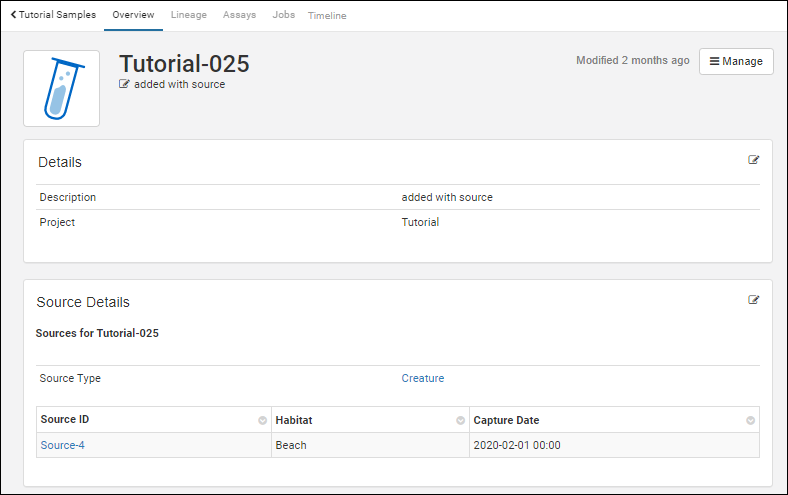Go back to Tutorial Samples

click(53, 15)
